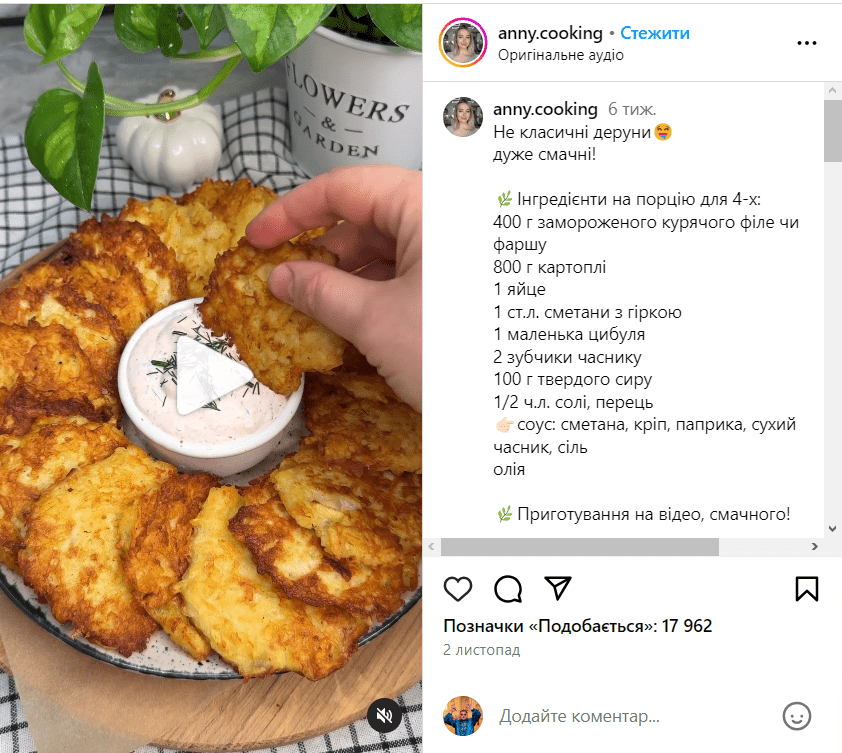
Task: Open emoji picker in comment field
Action: (797, 716)
